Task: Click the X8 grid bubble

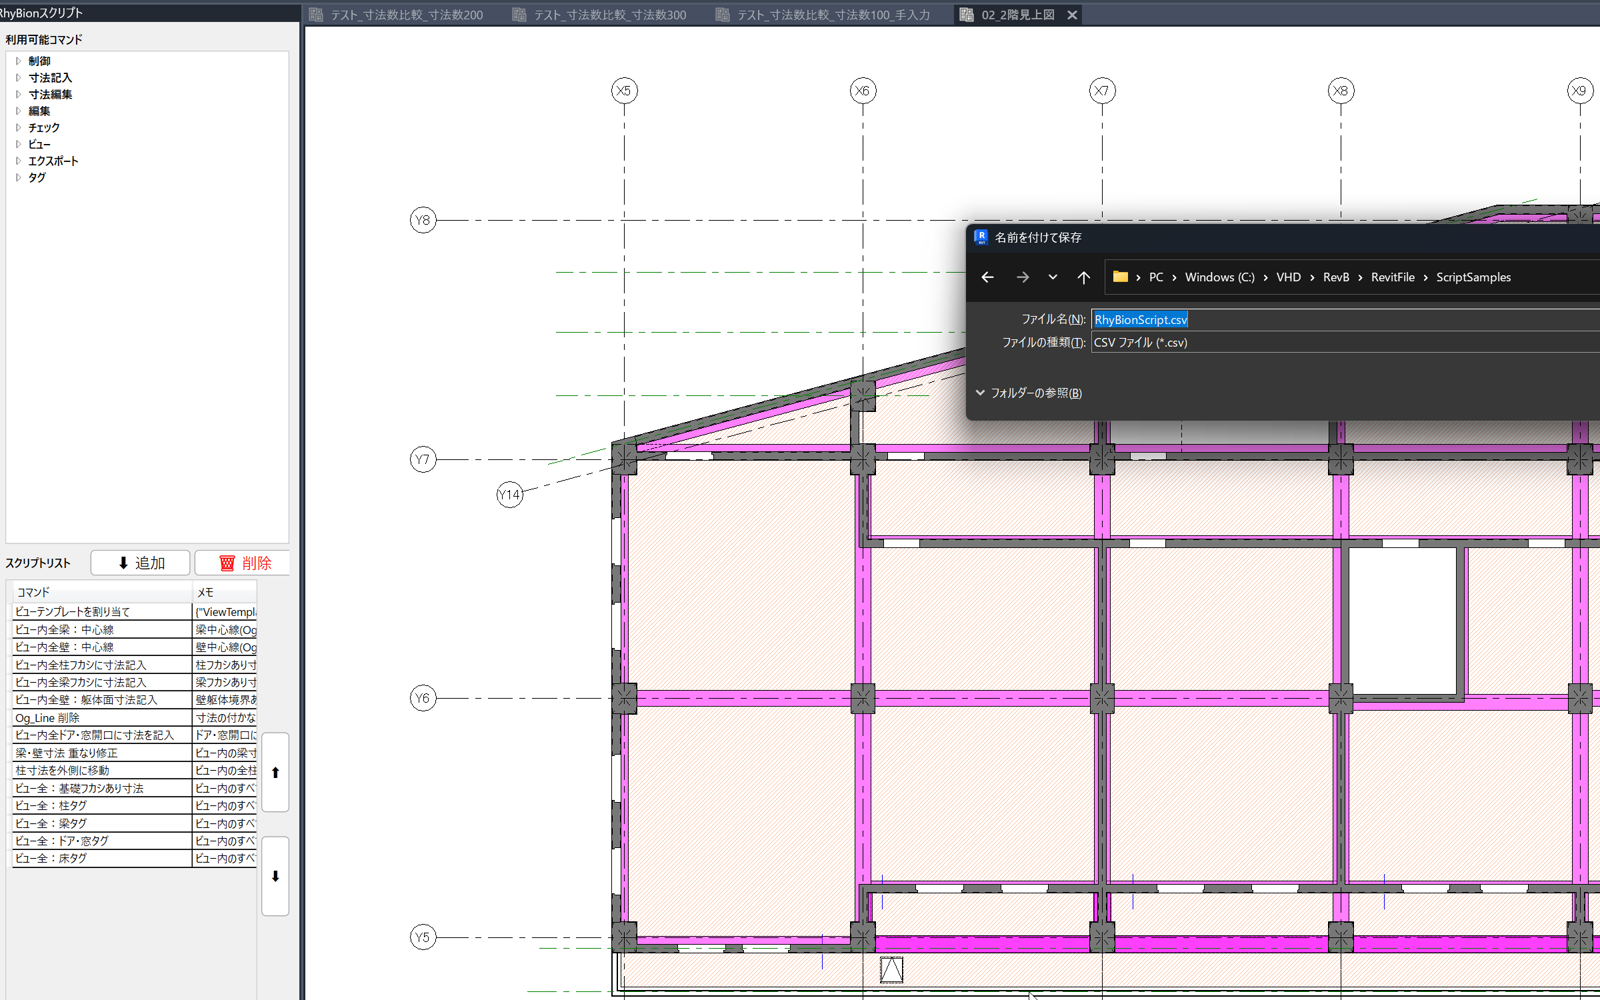Action: pos(1341,91)
